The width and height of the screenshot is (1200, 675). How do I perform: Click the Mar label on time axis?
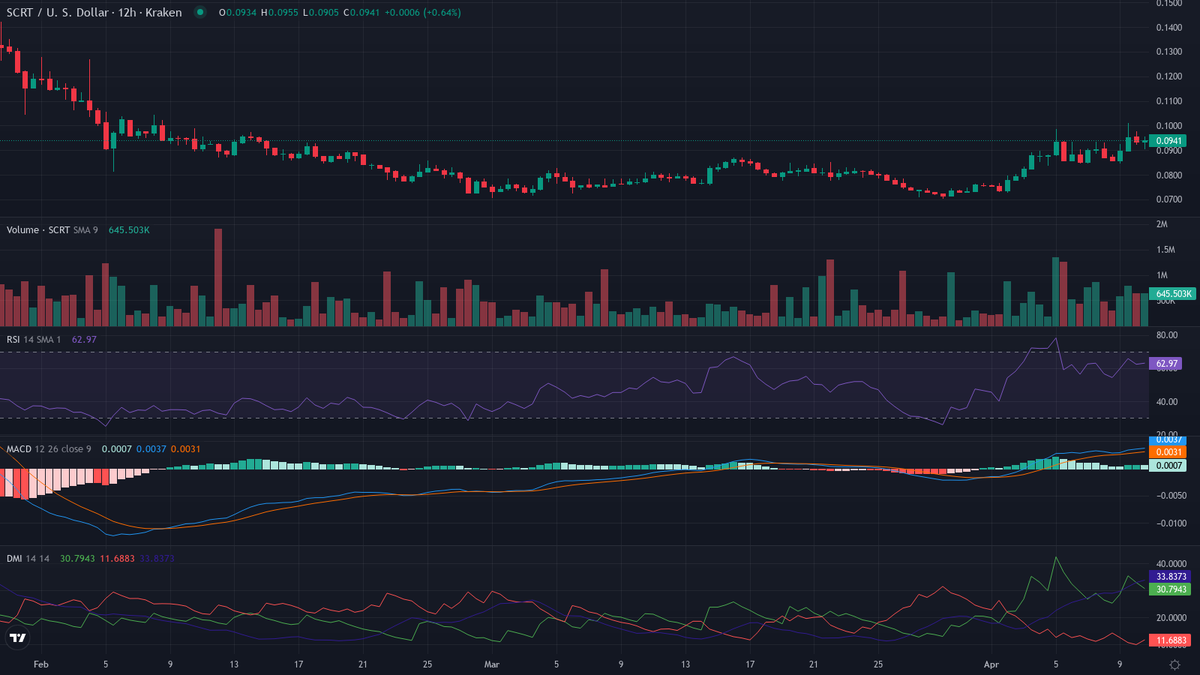tap(491, 663)
